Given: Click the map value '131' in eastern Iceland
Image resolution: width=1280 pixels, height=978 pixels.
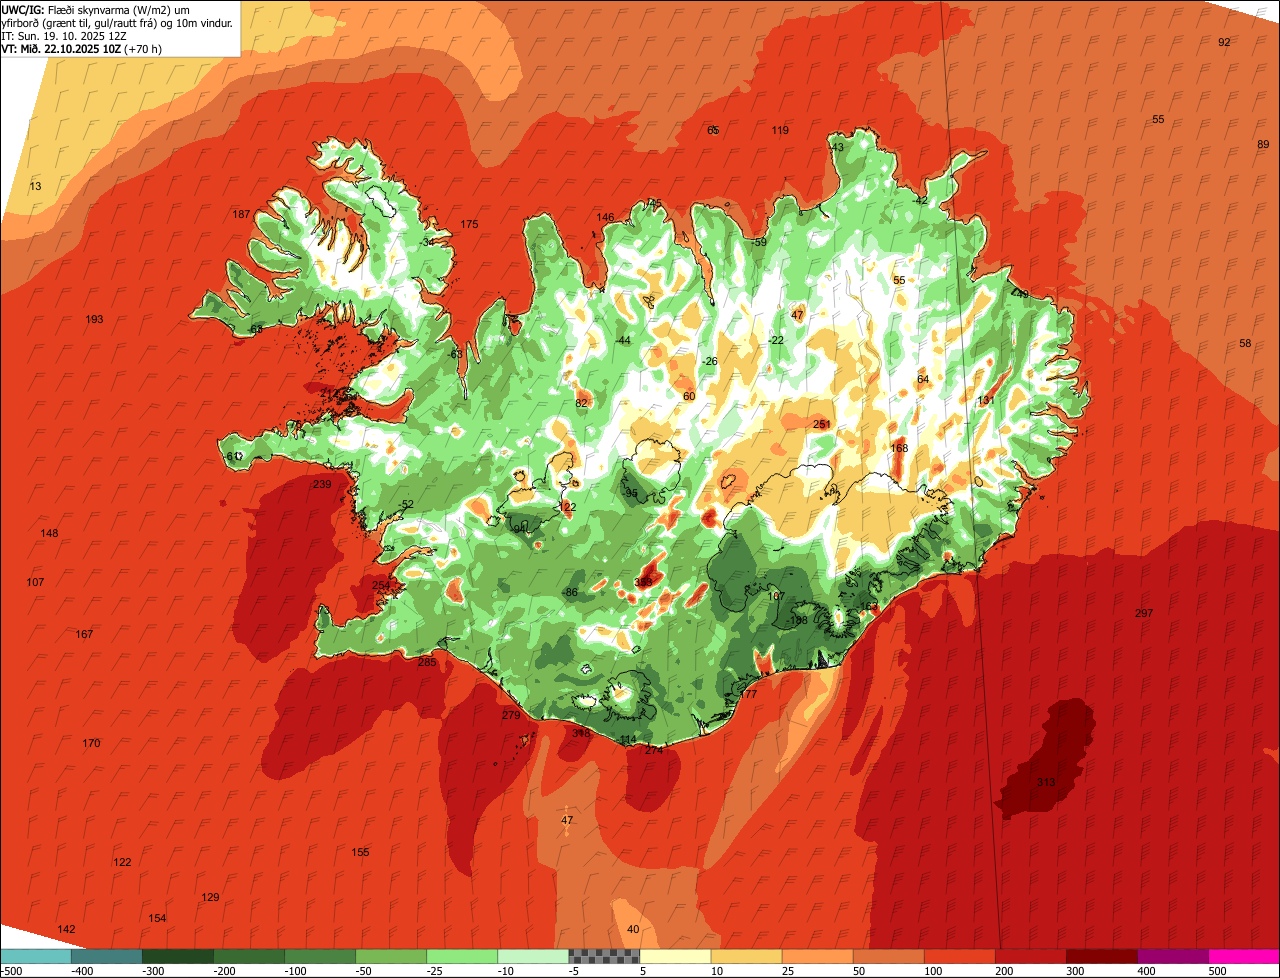Looking at the screenshot, I should click(986, 400).
